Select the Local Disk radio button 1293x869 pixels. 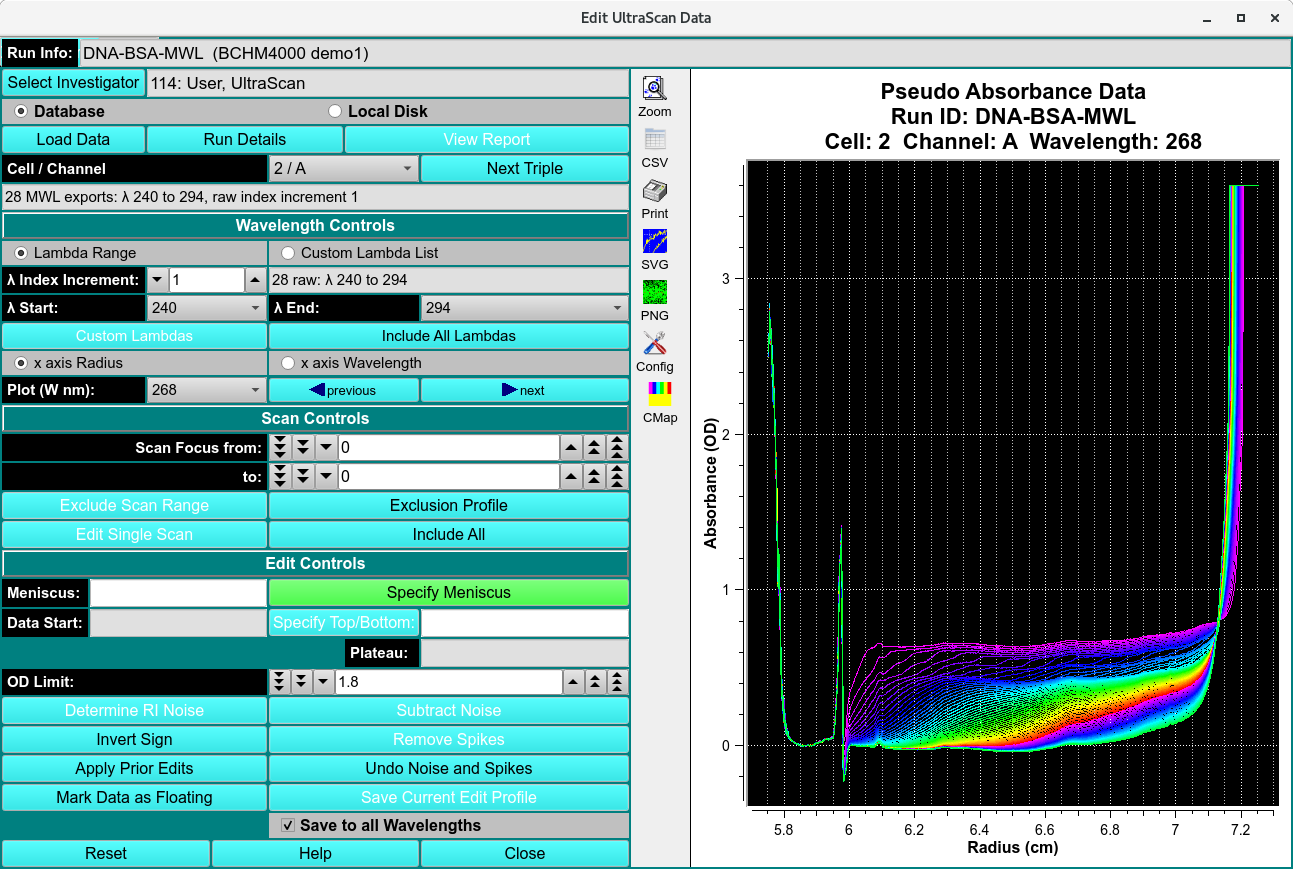point(335,112)
